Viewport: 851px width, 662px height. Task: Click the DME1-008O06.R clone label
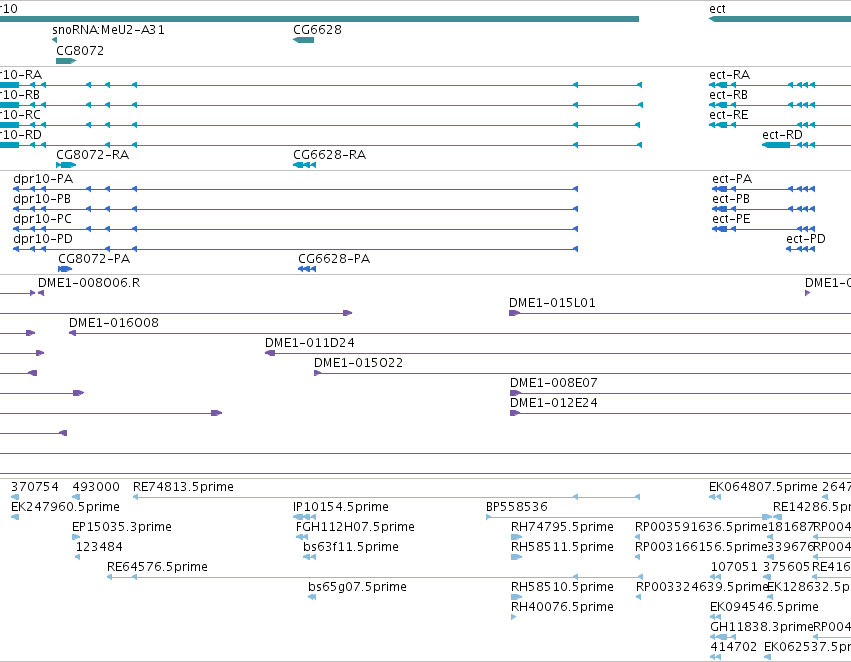click(89, 283)
